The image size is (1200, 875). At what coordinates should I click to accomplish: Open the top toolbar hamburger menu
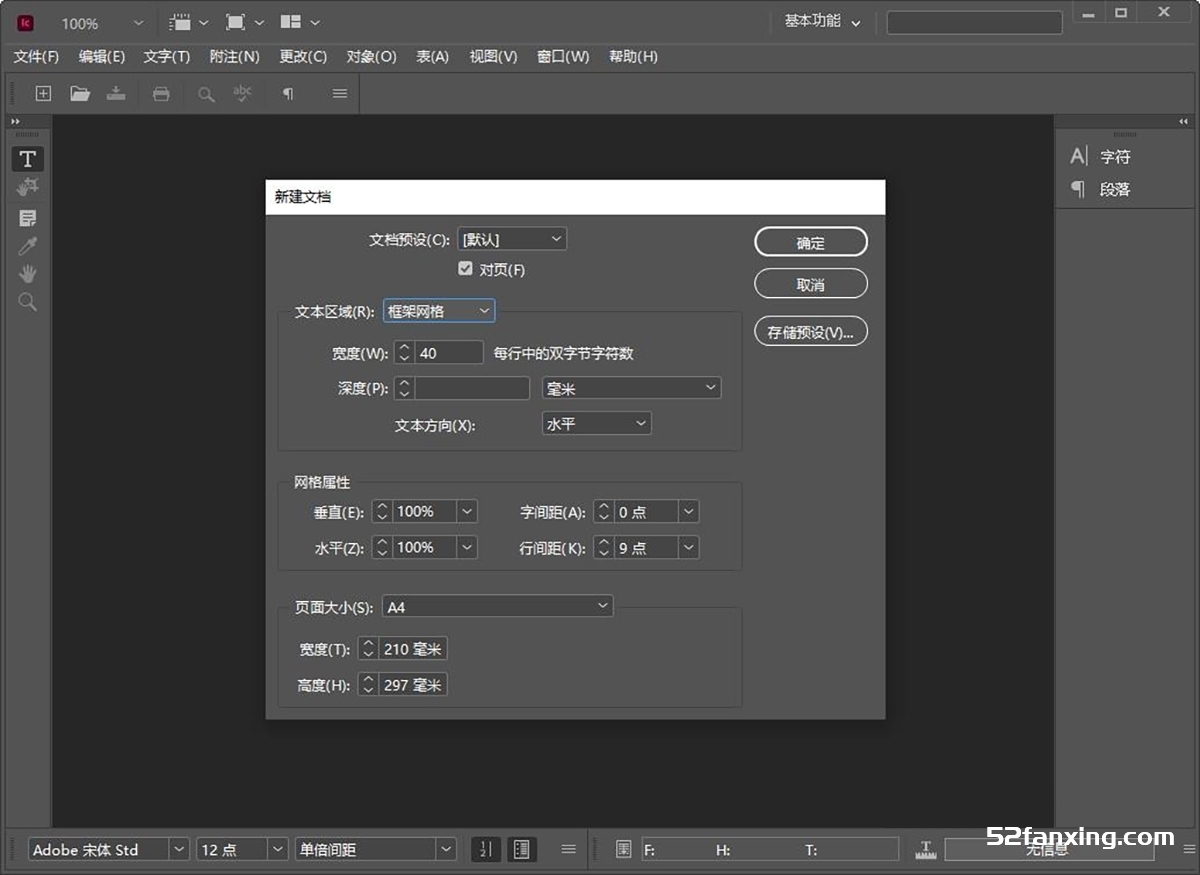340,93
